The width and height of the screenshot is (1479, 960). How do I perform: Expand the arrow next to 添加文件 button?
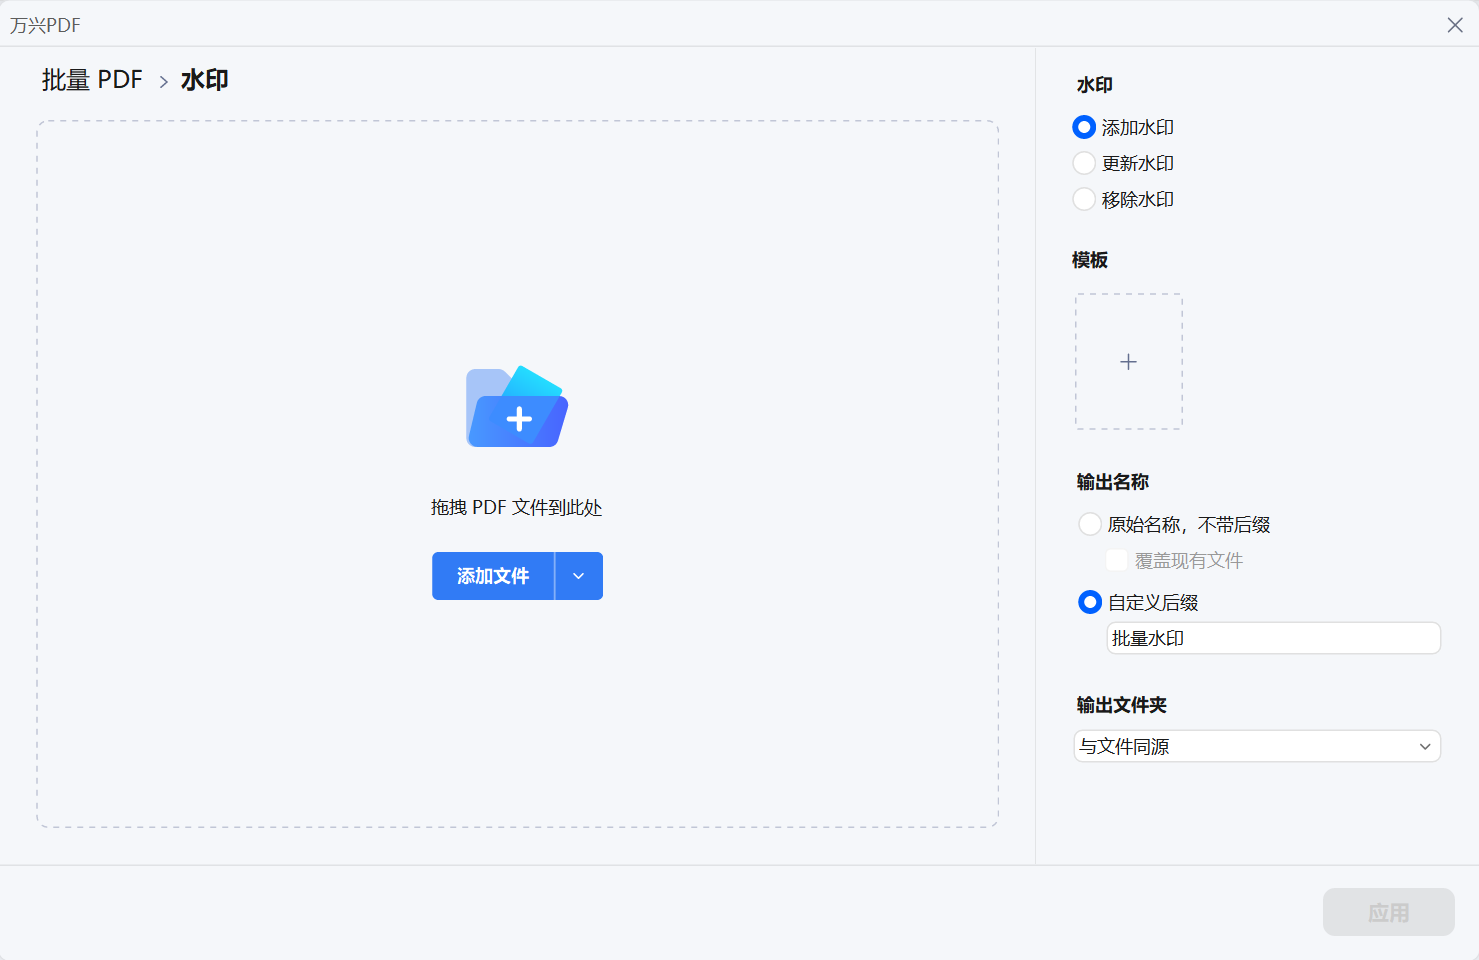pos(578,576)
